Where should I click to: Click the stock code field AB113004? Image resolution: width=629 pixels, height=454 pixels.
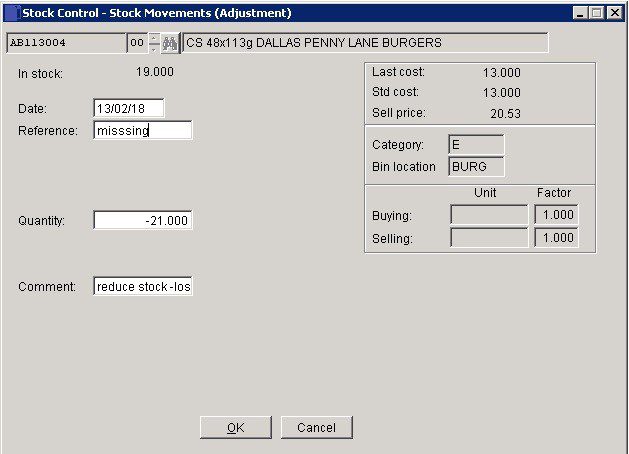[x=66, y=43]
